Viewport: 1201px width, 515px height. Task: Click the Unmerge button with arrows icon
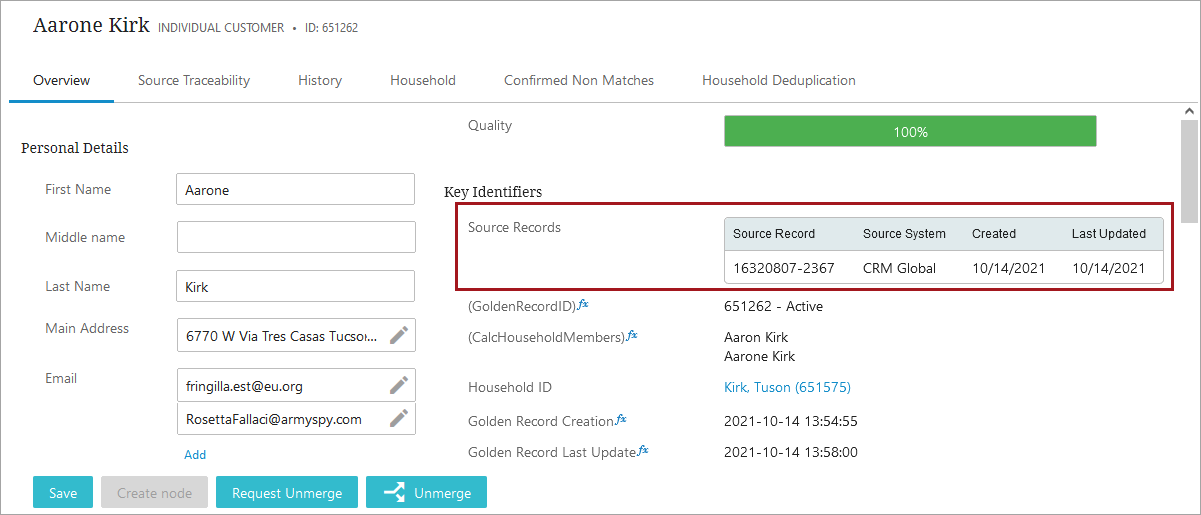point(426,493)
